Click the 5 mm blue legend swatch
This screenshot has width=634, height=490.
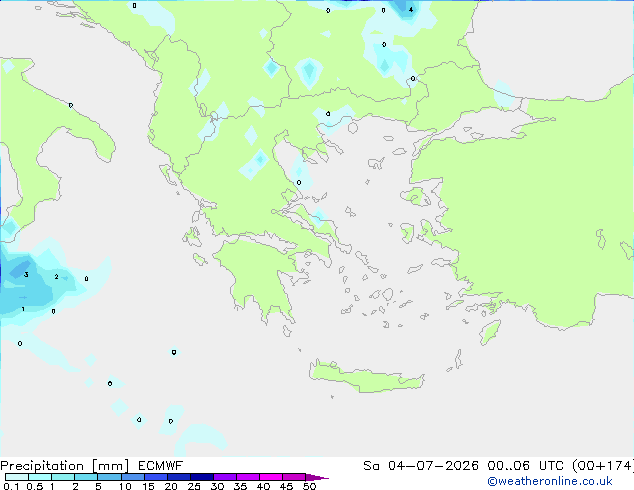[x=110, y=477]
